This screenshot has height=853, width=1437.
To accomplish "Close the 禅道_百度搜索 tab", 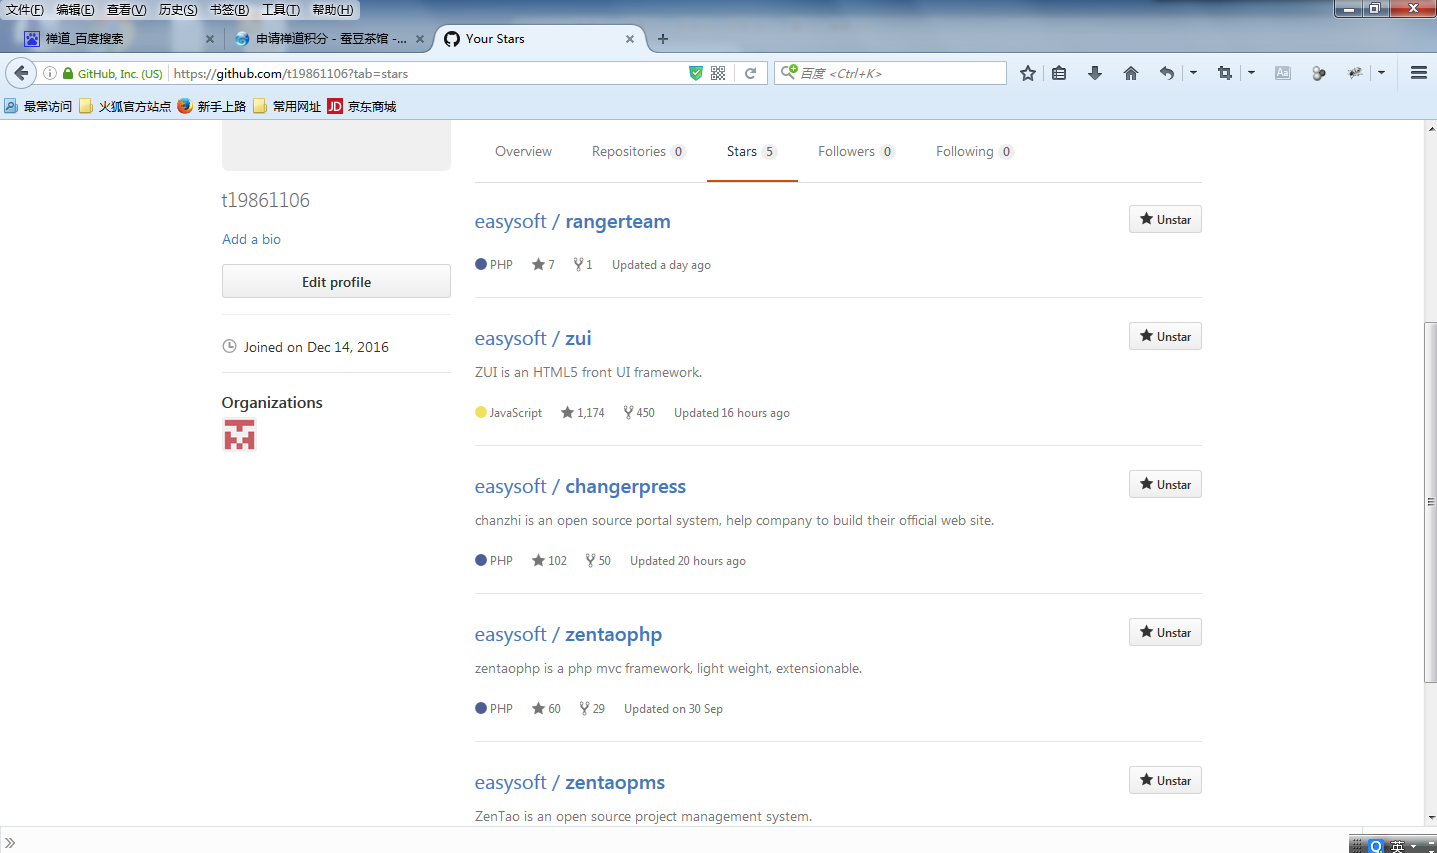I will [210, 39].
